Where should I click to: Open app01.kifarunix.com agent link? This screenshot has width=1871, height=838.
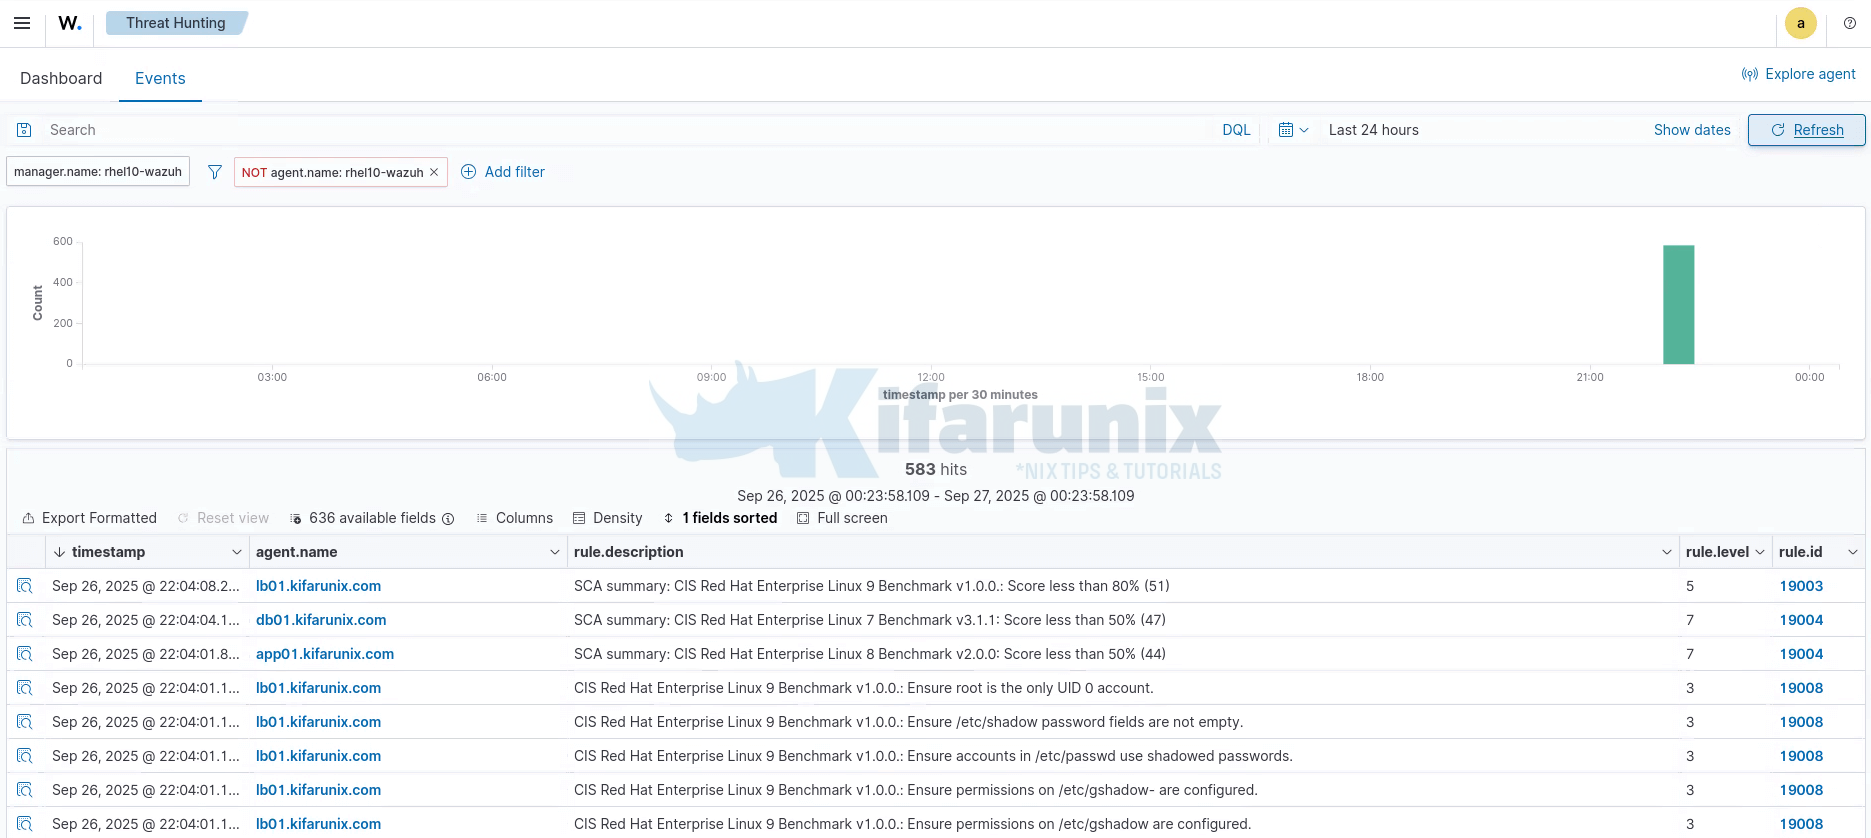click(x=325, y=654)
